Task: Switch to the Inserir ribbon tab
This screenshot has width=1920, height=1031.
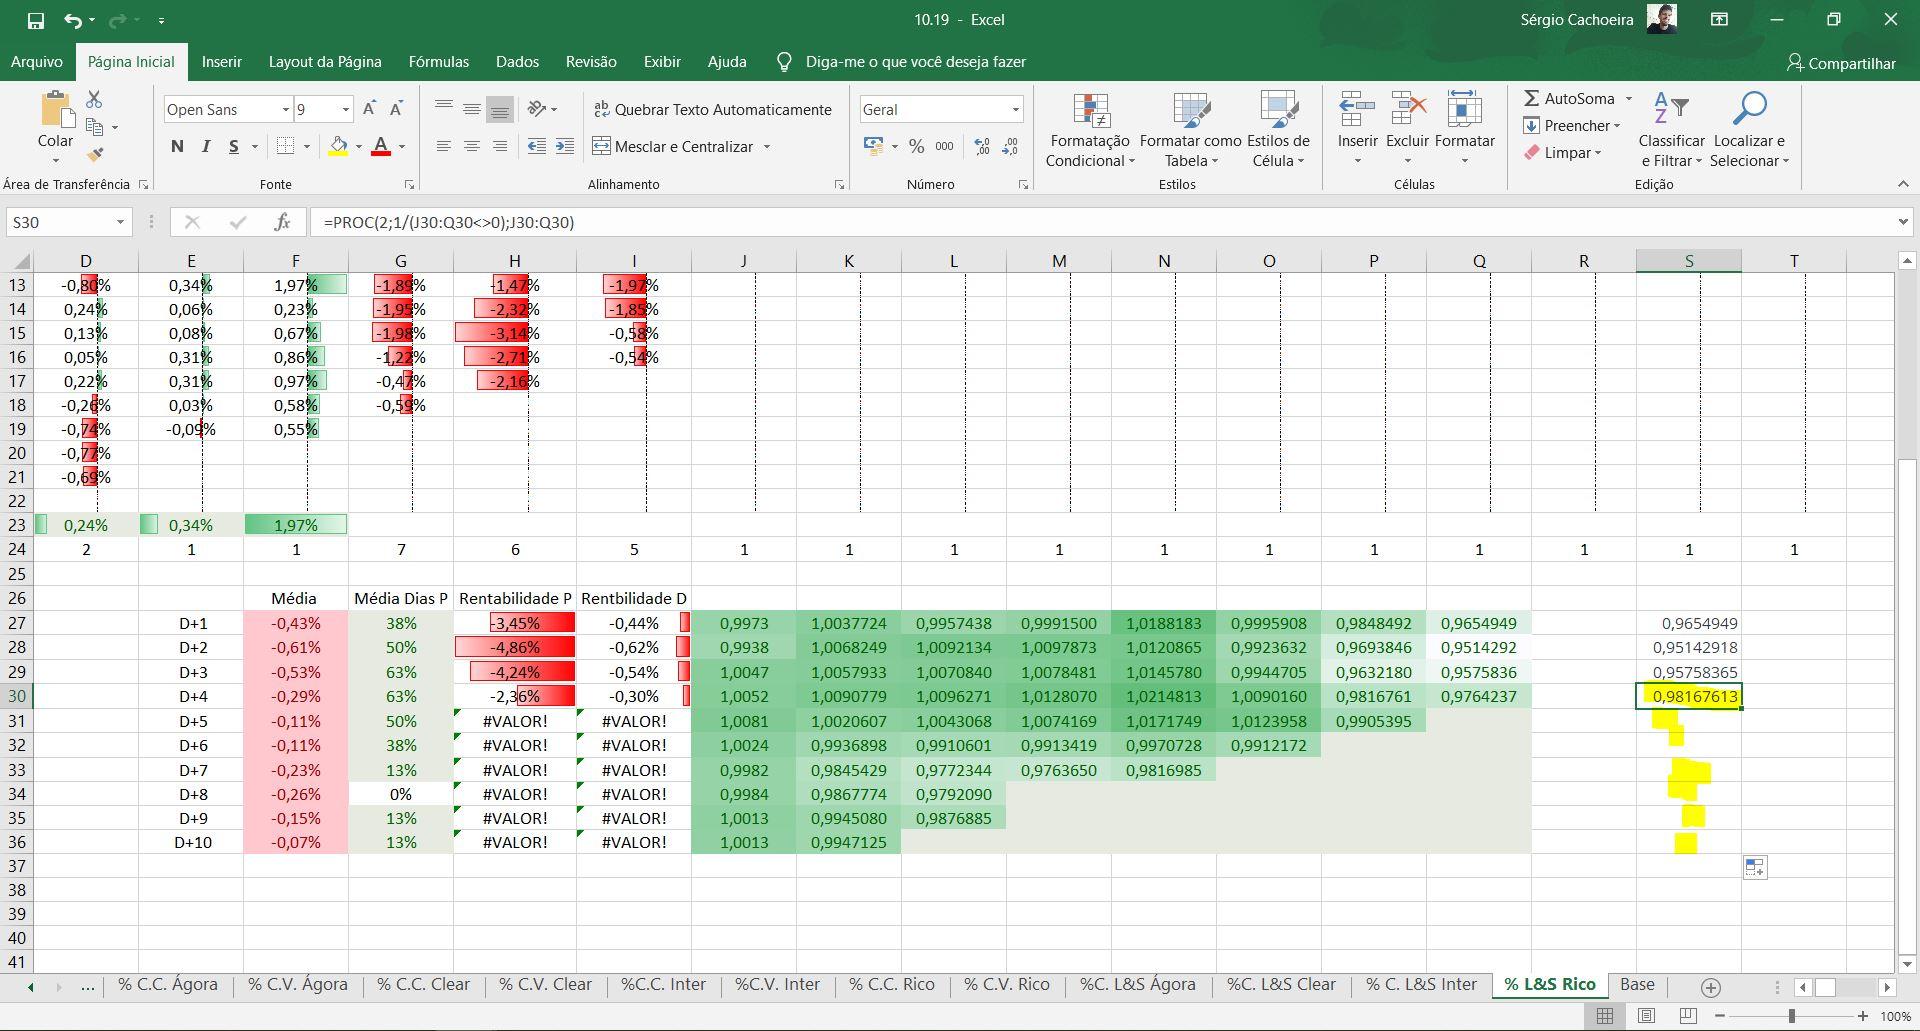Action: click(221, 61)
